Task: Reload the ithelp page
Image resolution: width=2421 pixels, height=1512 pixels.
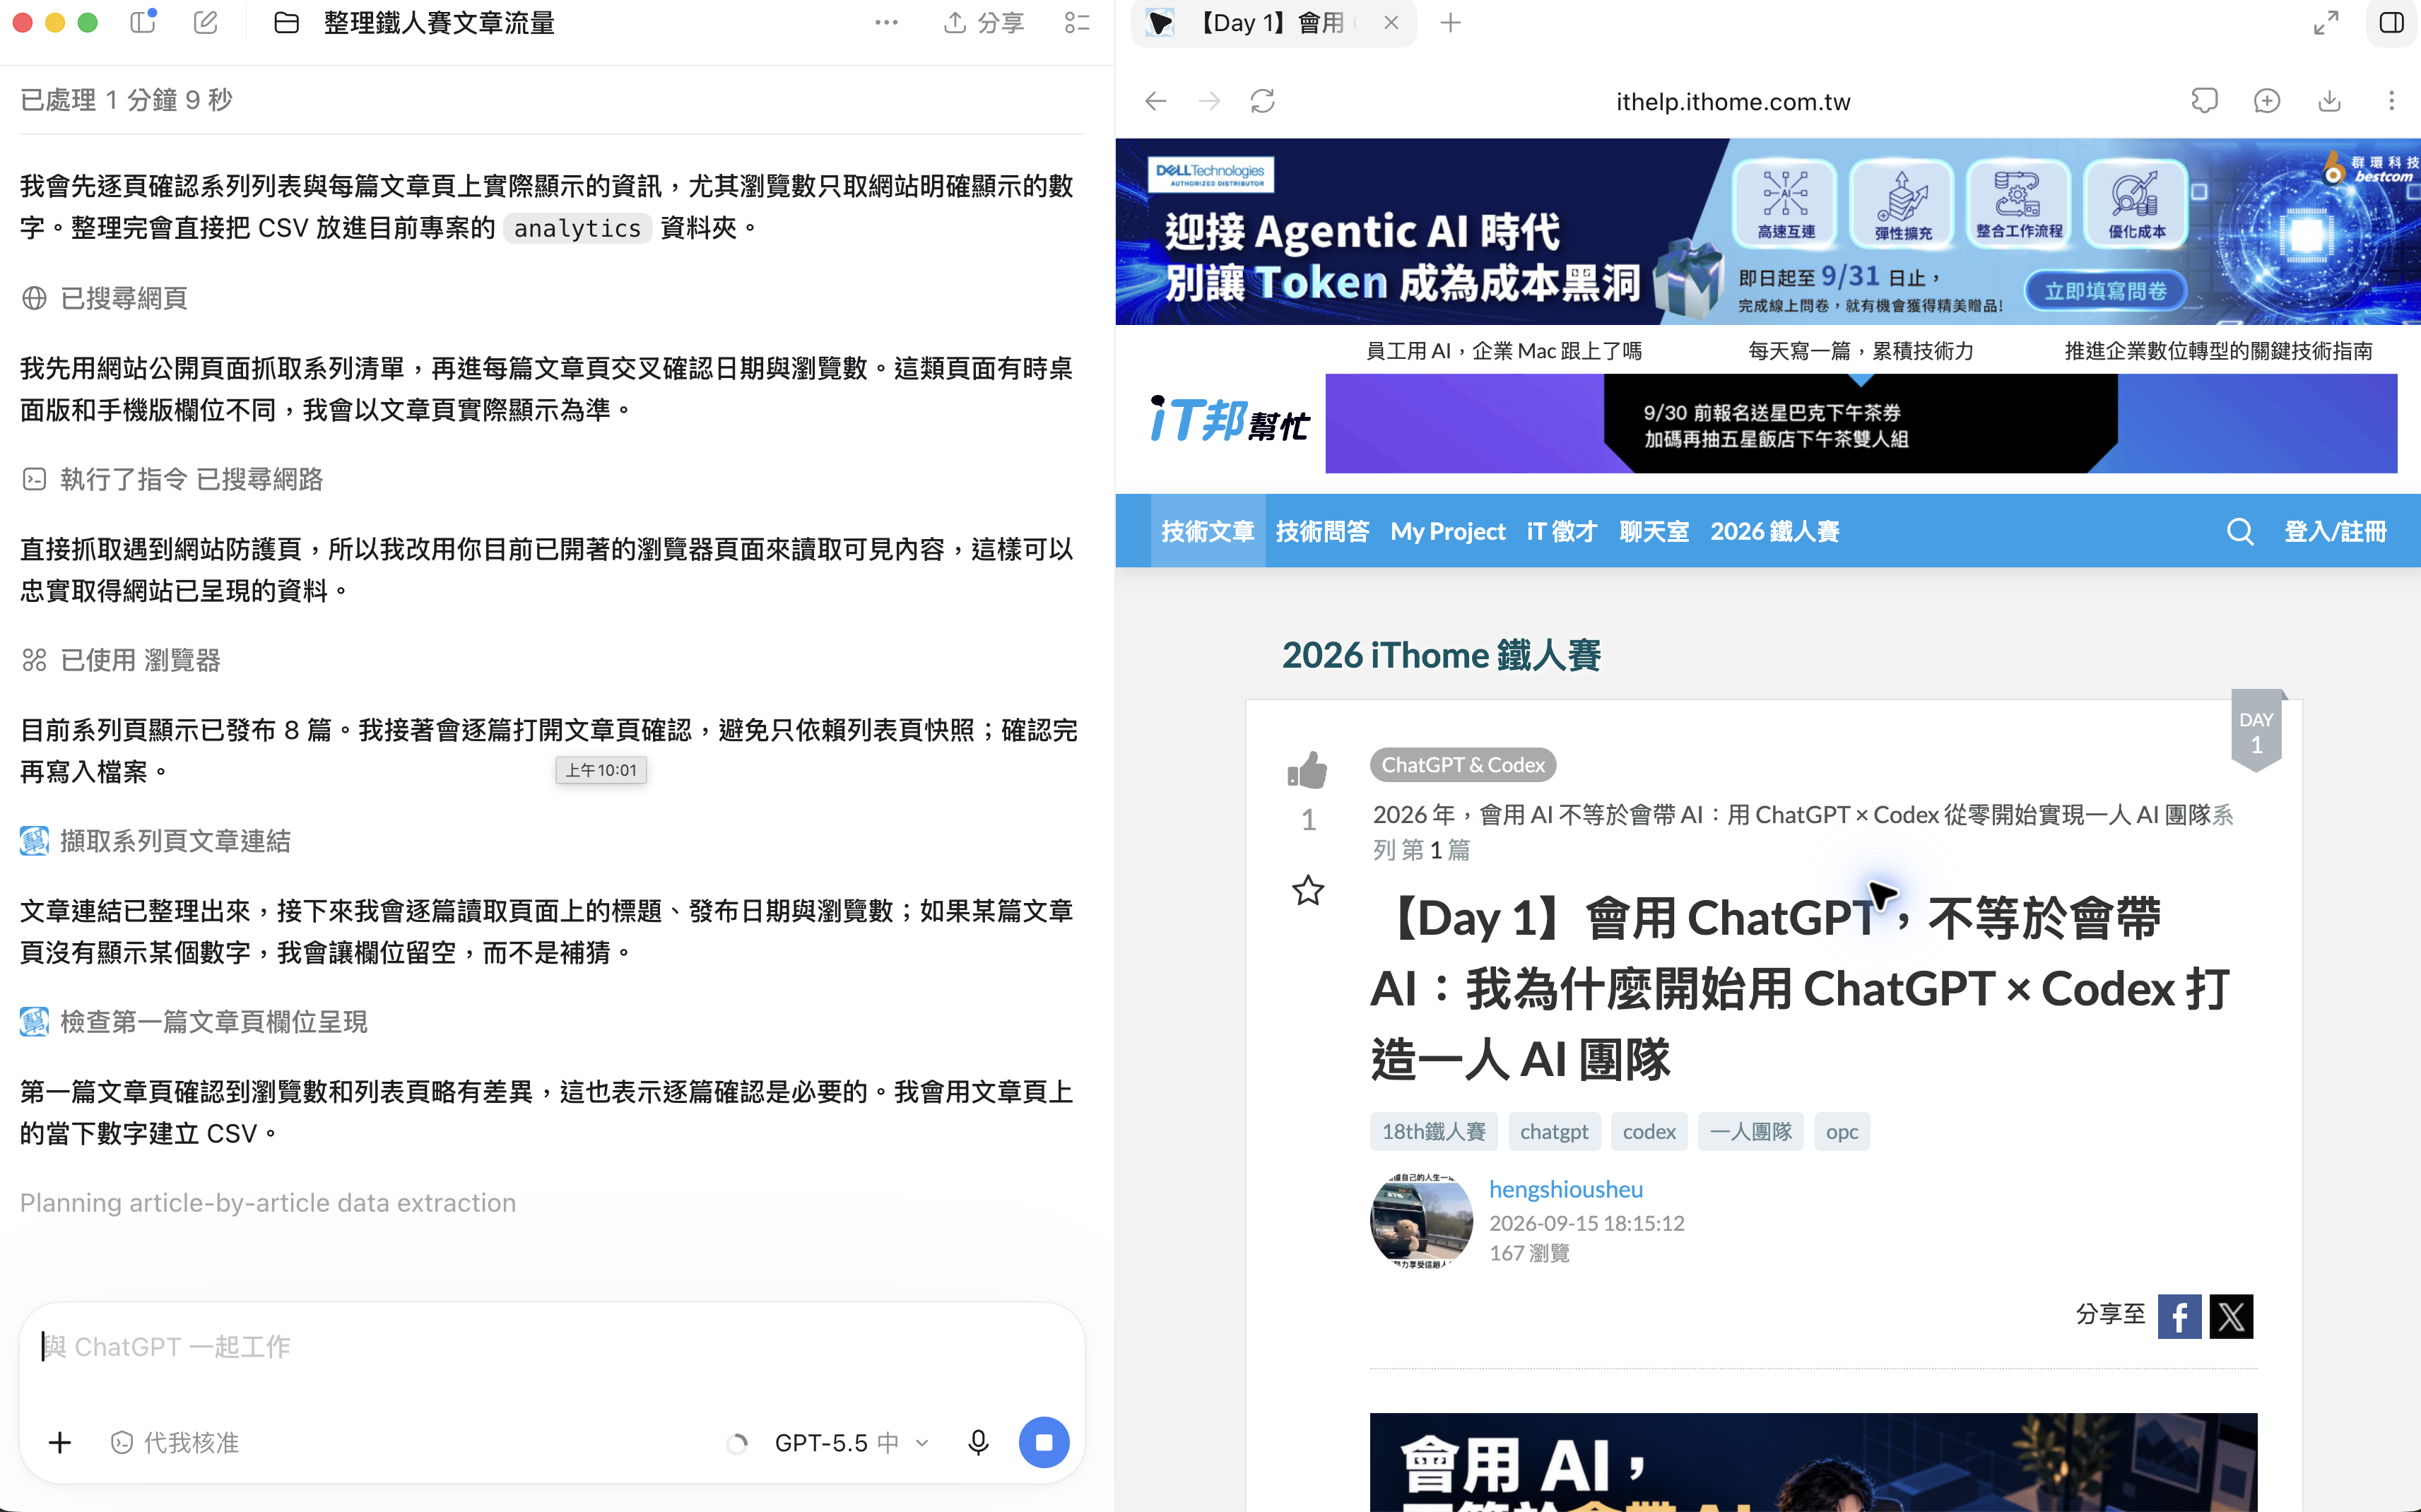Action: coord(1263,101)
